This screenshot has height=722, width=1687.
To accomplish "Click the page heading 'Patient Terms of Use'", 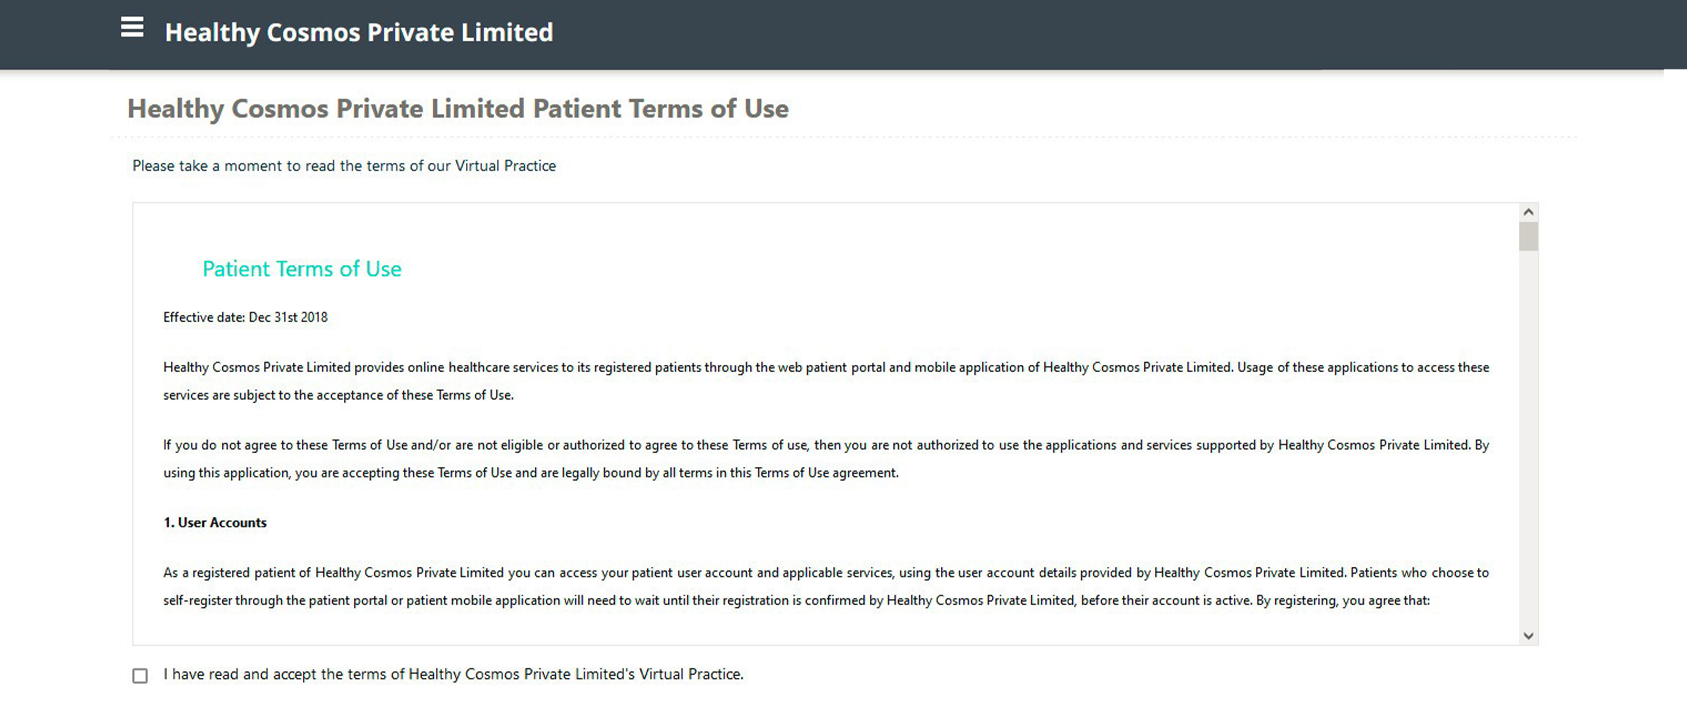I will [x=457, y=109].
